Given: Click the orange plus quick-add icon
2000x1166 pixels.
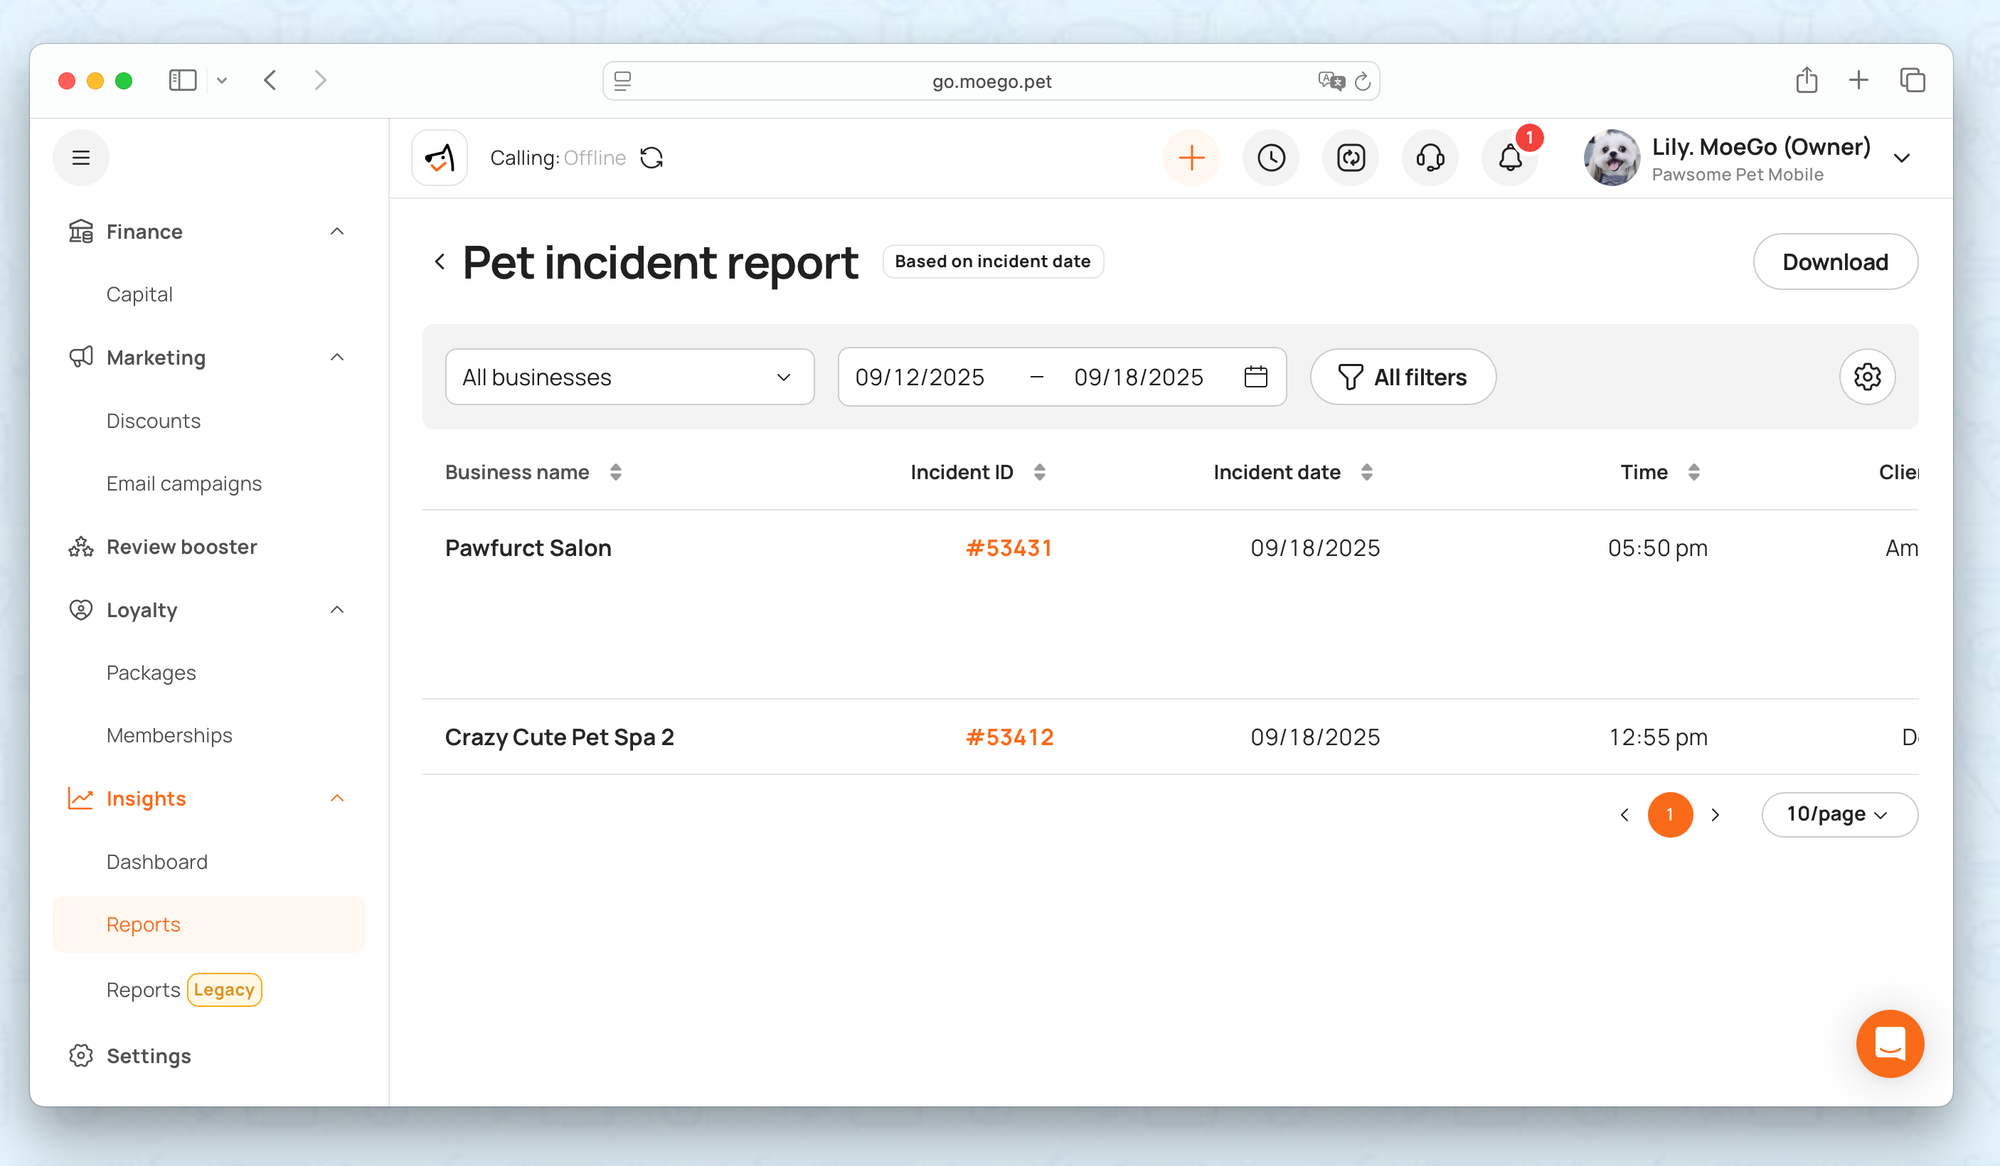Looking at the screenshot, I should pyautogui.click(x=1191, y=158).
